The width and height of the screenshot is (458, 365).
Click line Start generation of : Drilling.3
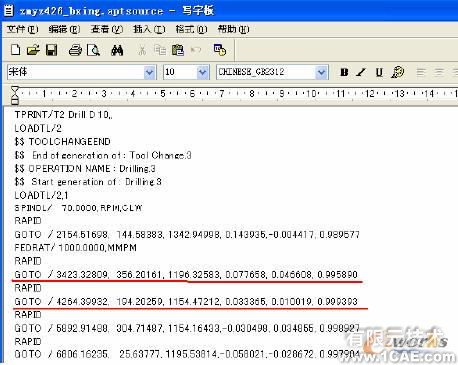[88, 182]
